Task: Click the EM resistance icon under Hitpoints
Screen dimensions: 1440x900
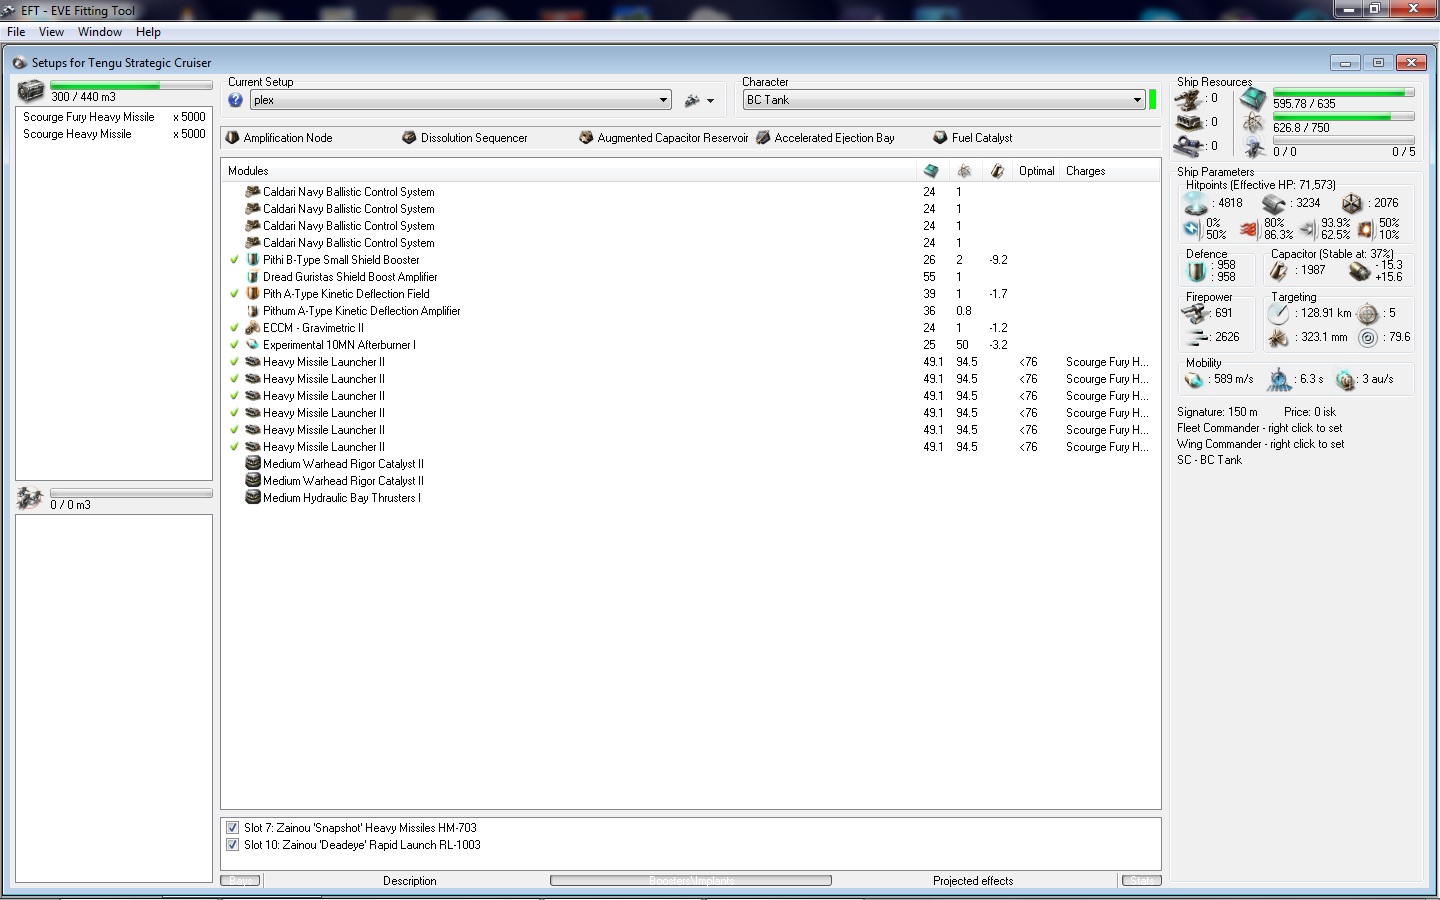Action: tap(1192, 229)
